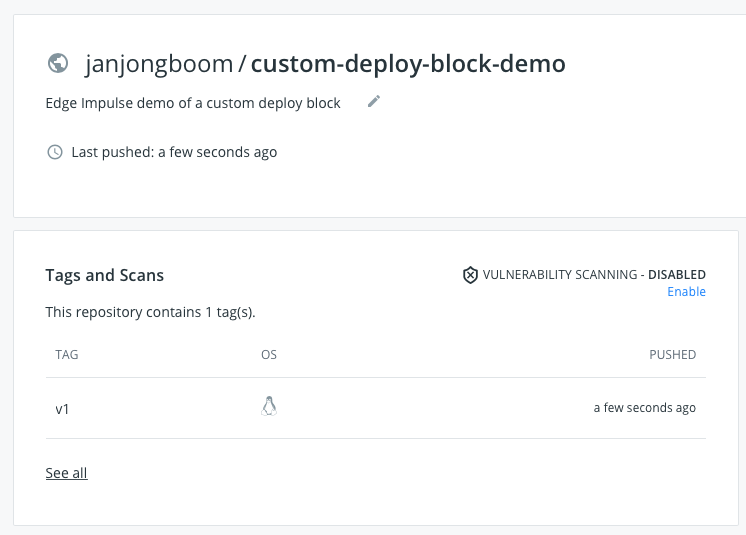746x535 pixels.
Task: Click the PUSHED column header
Action: click(673, 355)
